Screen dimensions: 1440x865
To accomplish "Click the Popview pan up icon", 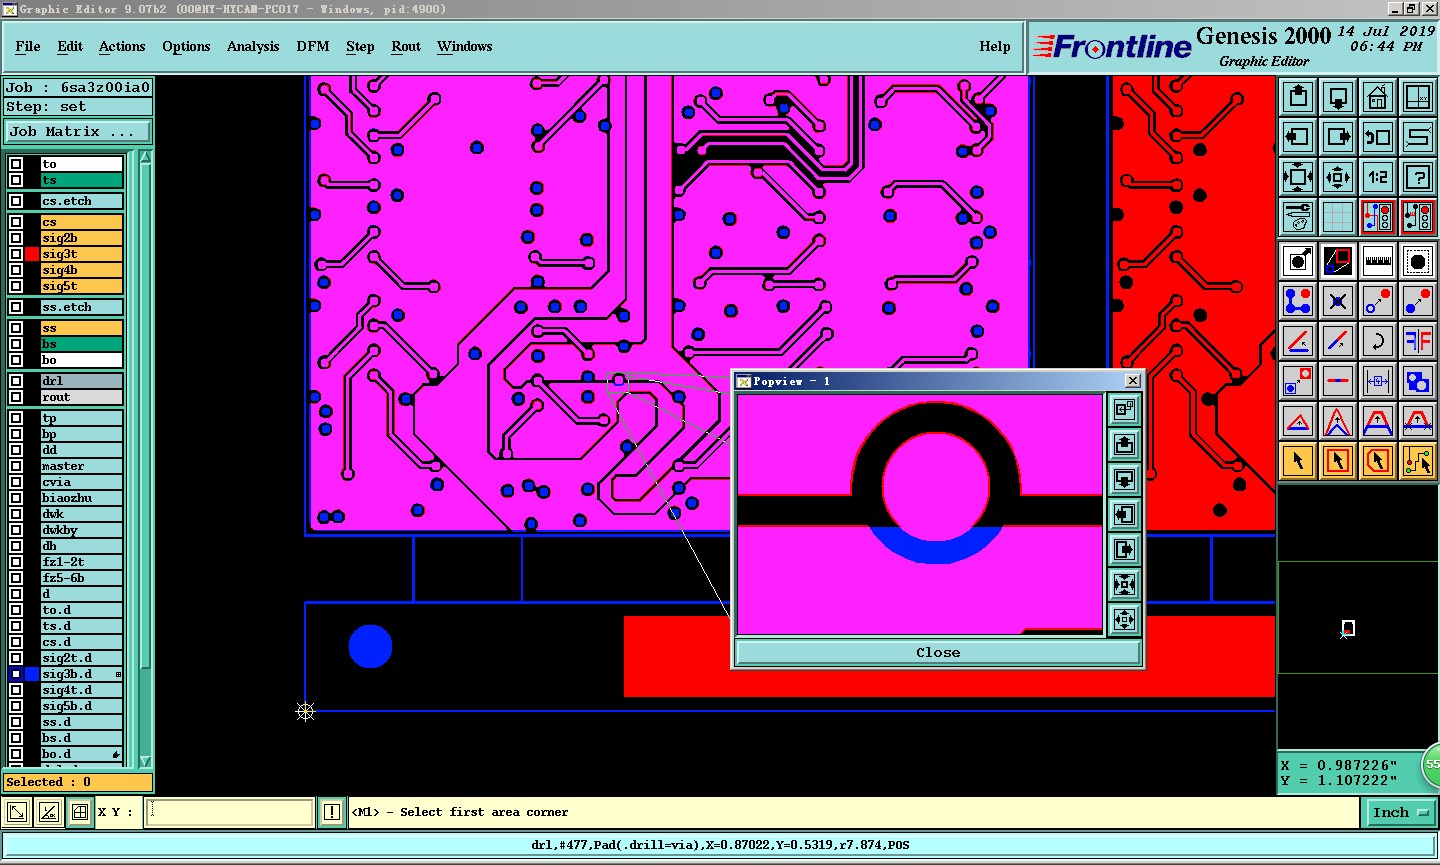I will pyautogui.click(x=1125, y=444).
